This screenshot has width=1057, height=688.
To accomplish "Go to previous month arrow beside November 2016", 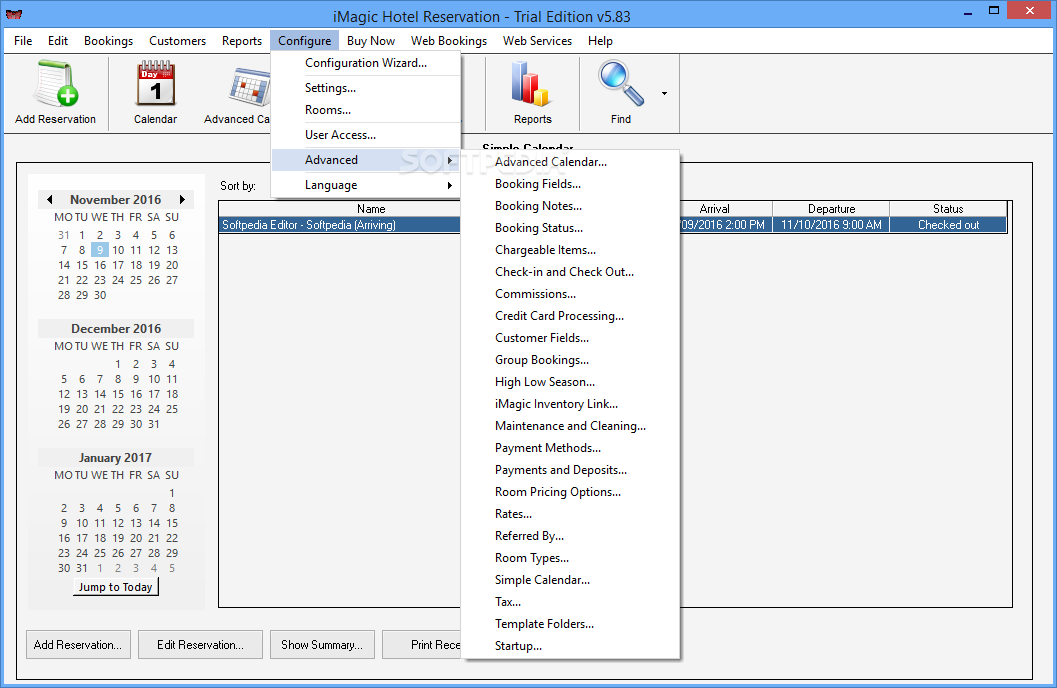I will point(49,199).
